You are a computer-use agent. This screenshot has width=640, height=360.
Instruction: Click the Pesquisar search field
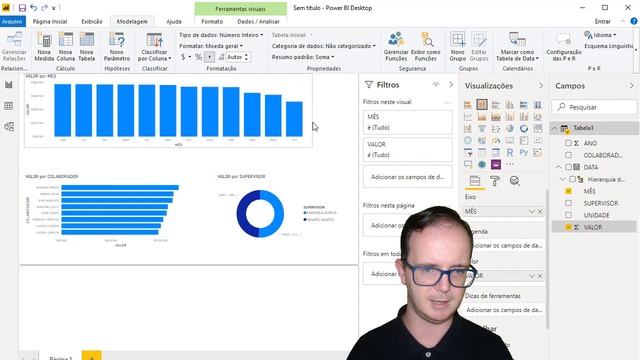pyautogui.click(x=594, y=107)
